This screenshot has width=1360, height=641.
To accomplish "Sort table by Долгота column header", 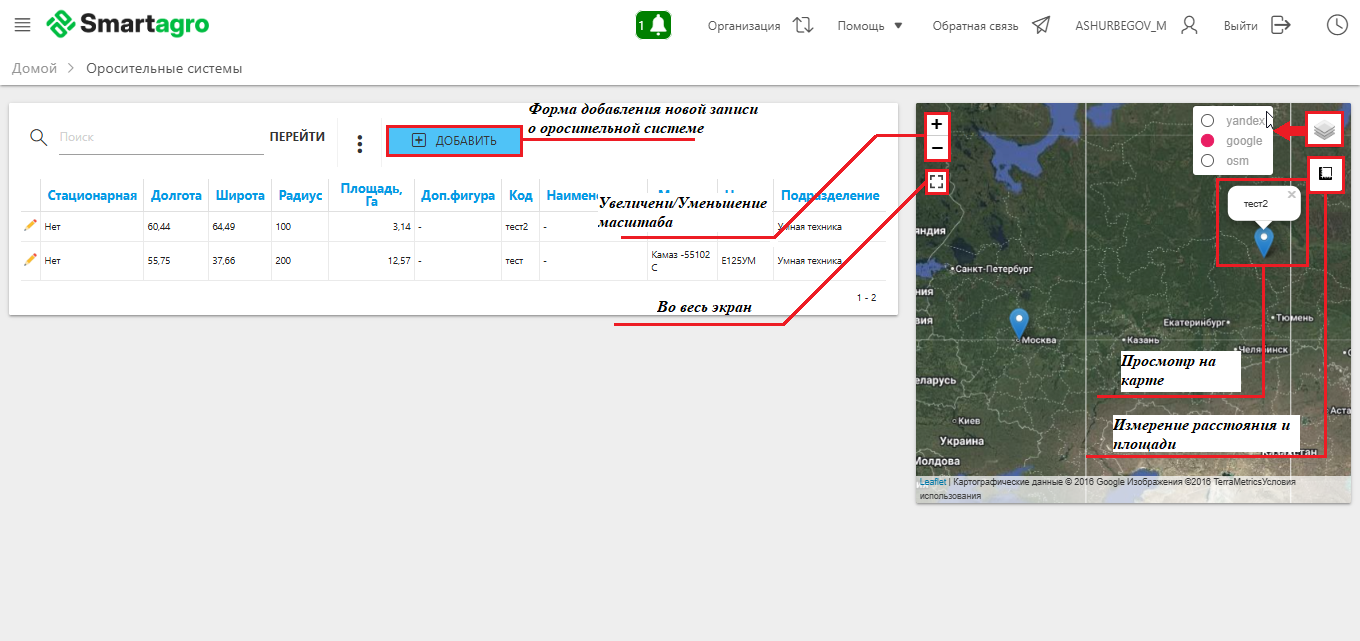I will pos(176,196).
